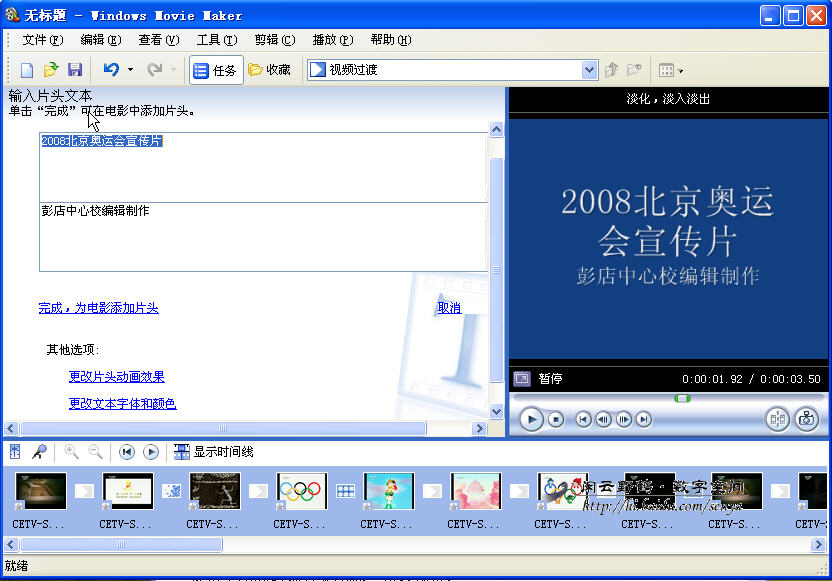Click the storyboard scroll-left arrow

point(11,544)
